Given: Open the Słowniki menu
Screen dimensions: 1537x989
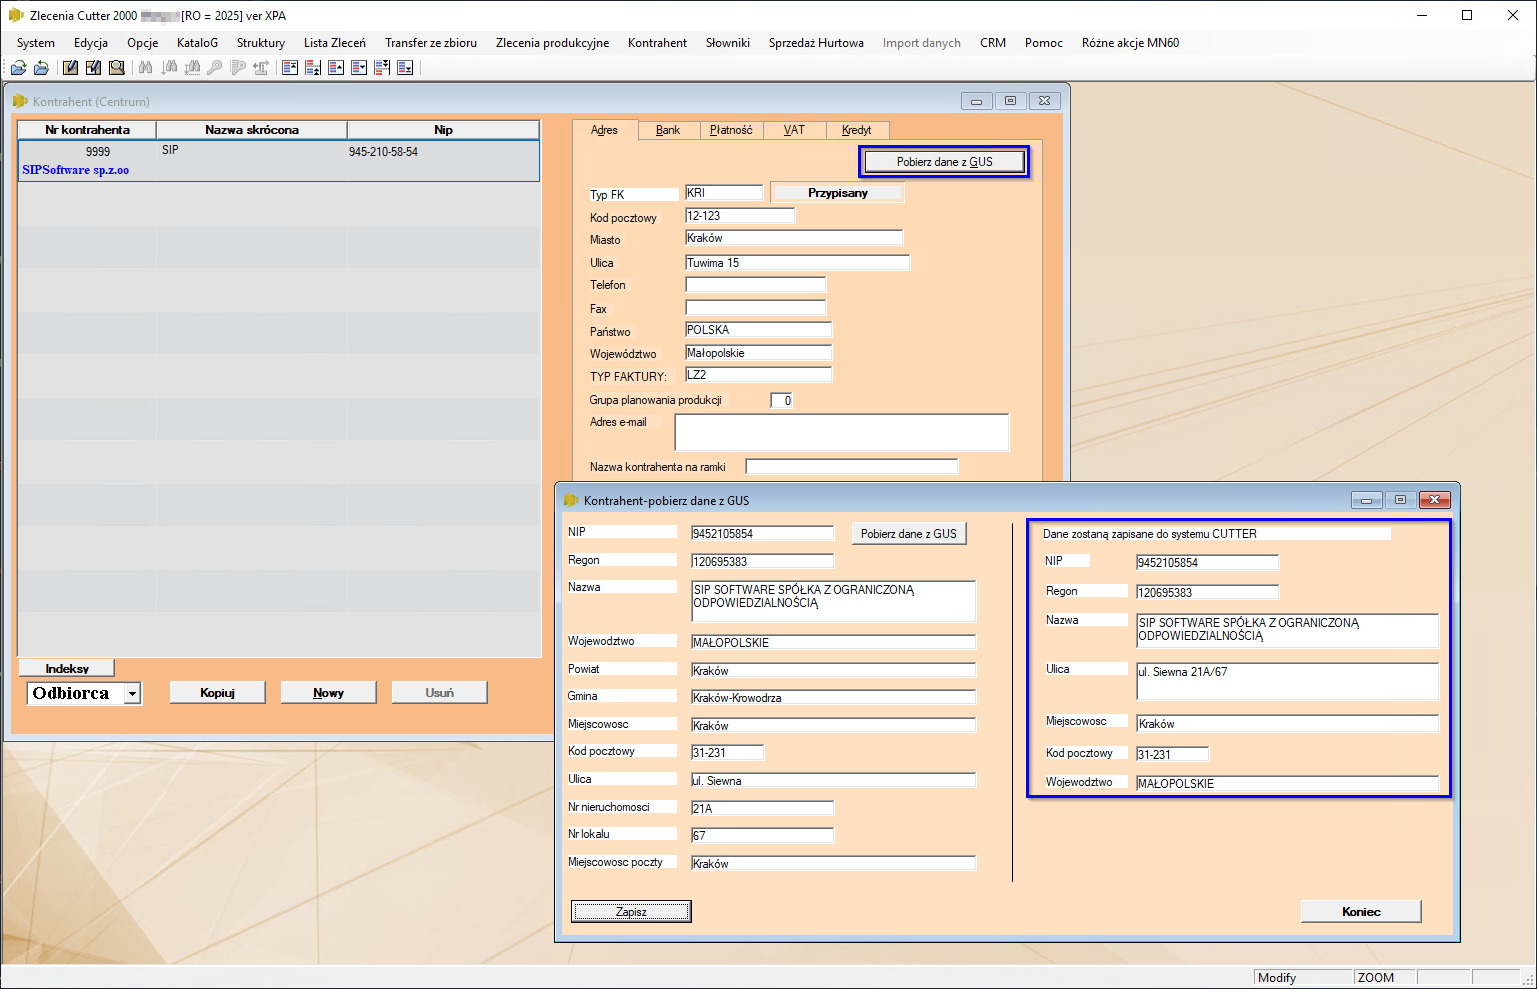Looking at the screenshot, I should pyautogui.click(x=728, y=43).
